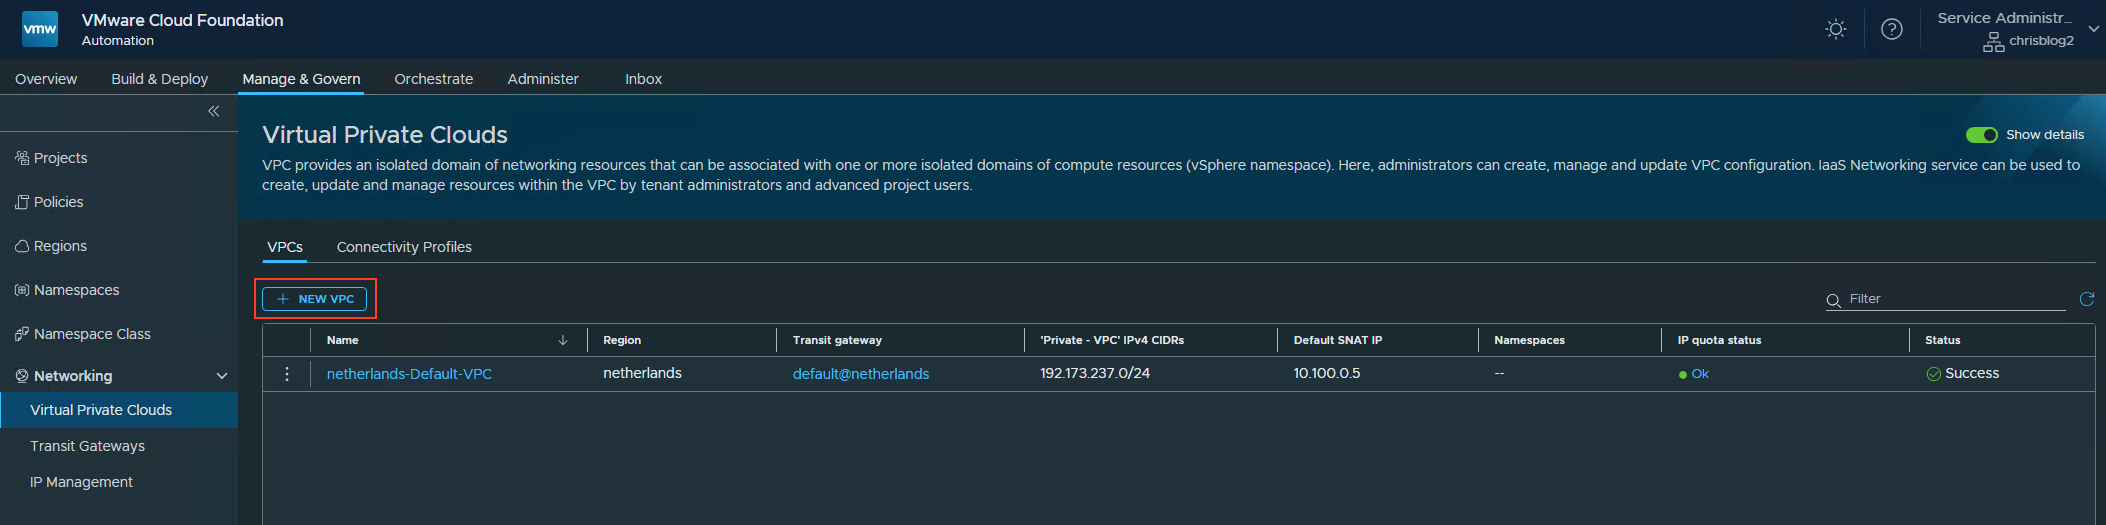Select Virtual Private Clouds sidebar item
The width and height of the screenshot is (2106, 525).
[119, 410]
